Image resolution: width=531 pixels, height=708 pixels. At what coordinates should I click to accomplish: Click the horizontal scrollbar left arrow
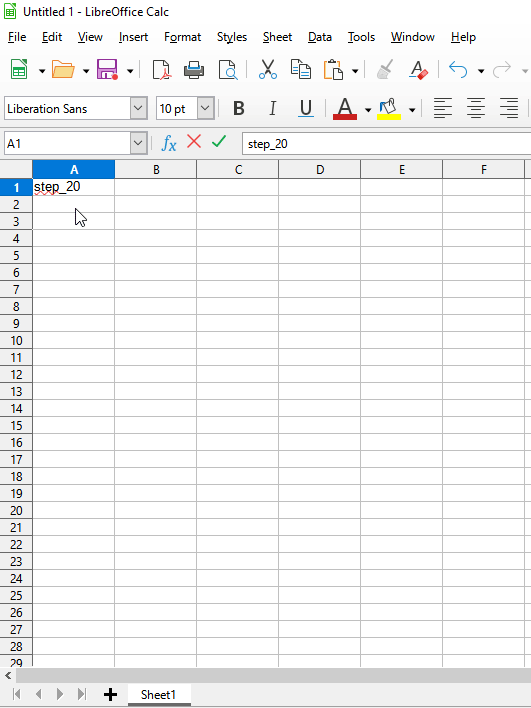(8, 675)
